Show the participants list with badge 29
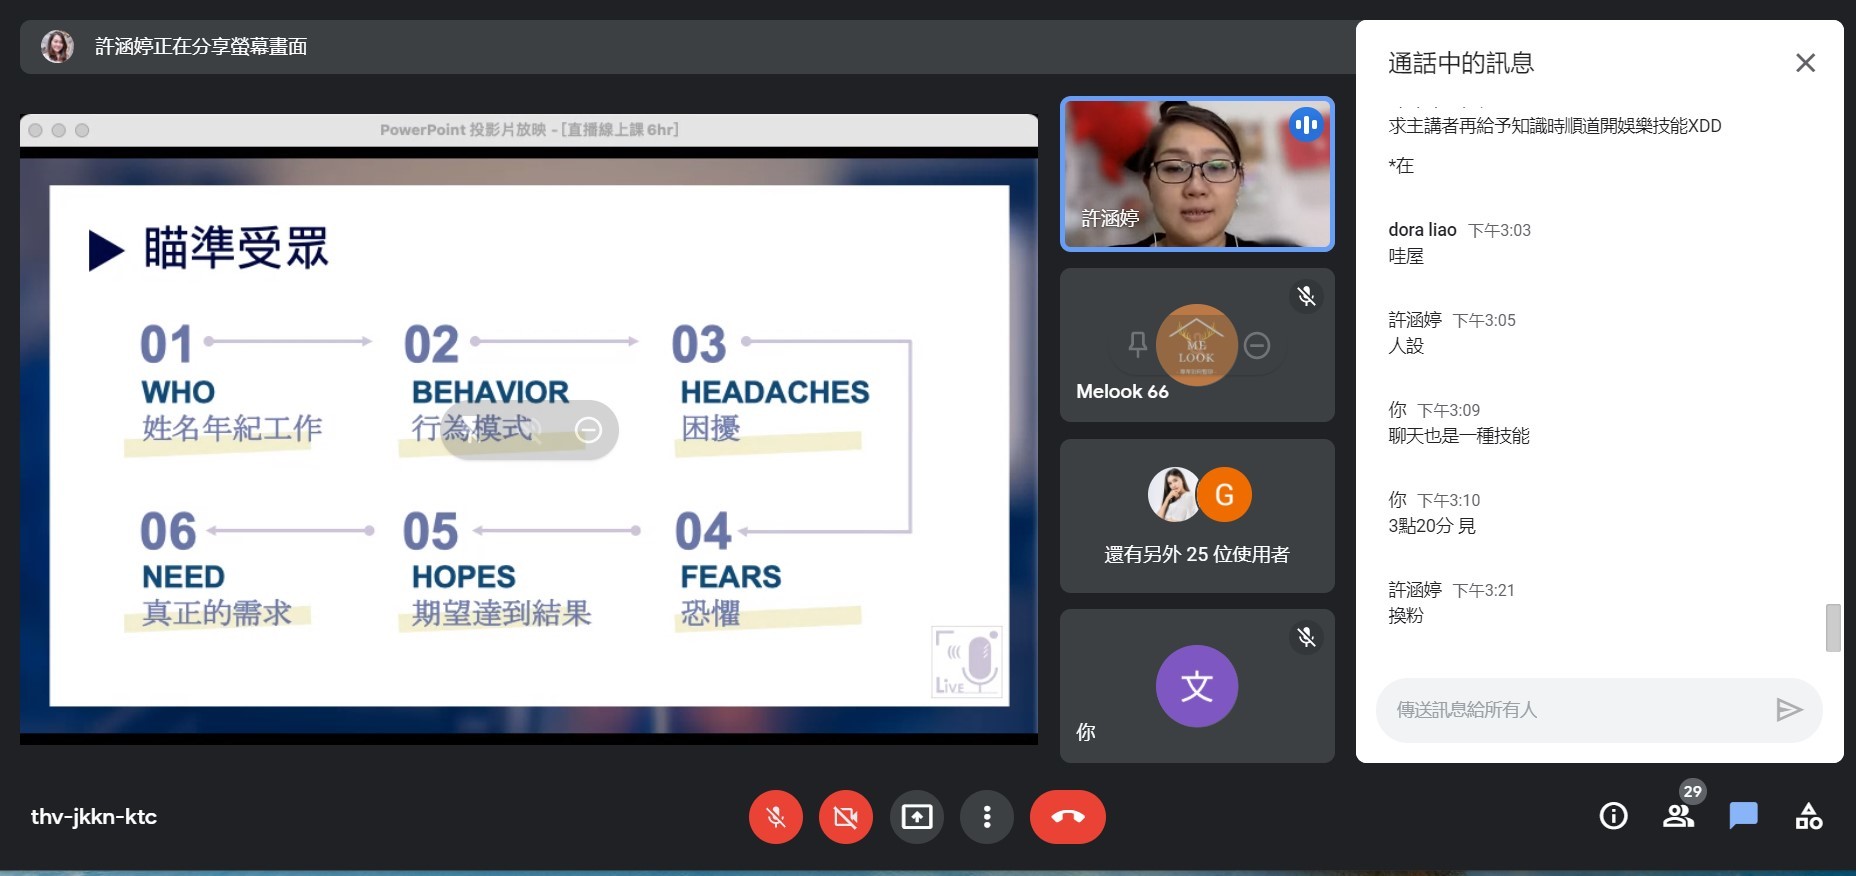Viewport: 1856px width, 876px height. click(1678, 816)
